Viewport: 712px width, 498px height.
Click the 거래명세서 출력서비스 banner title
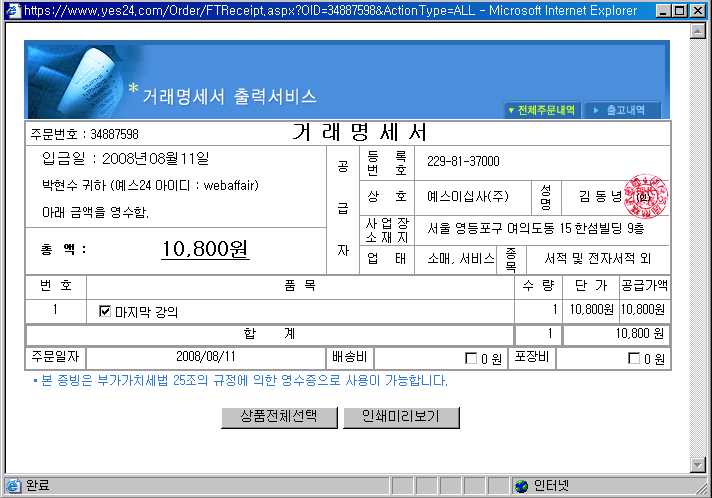(229, 97)
